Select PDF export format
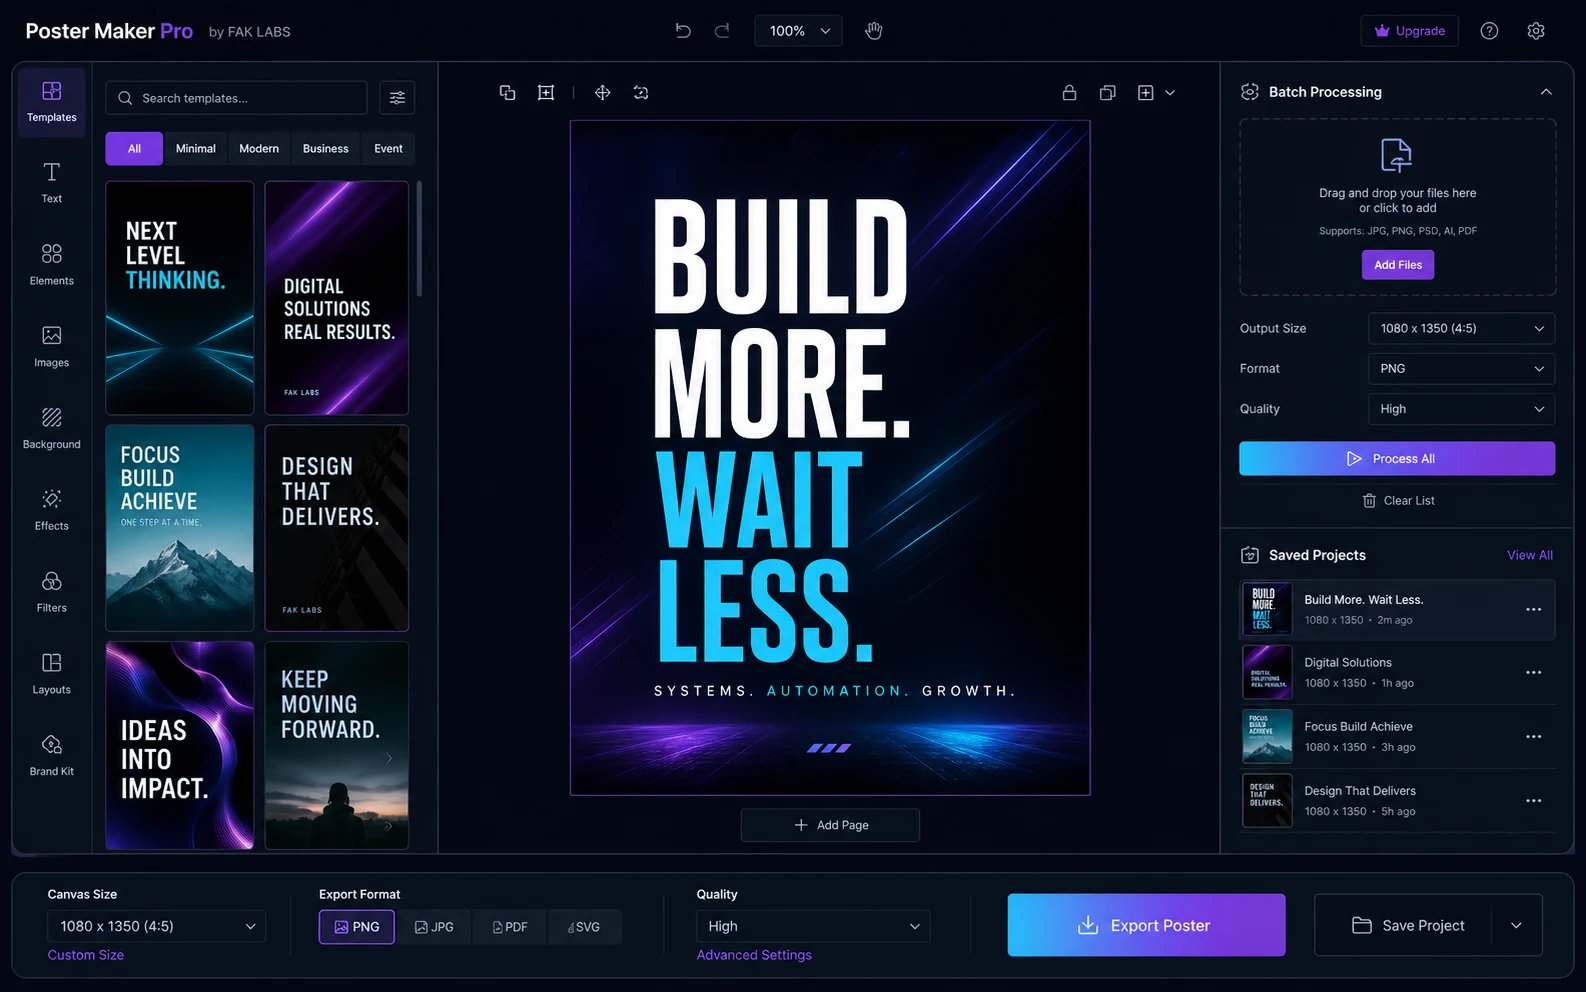 (x=510, y=927)
